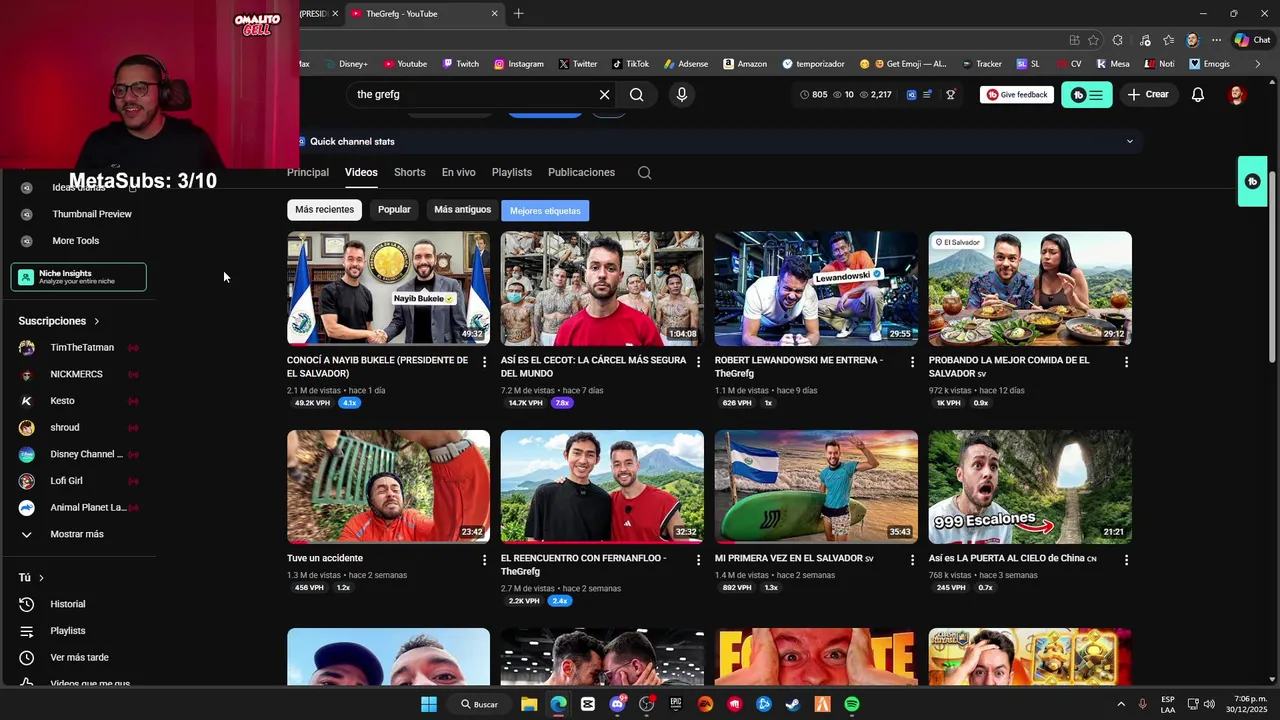The height and width of the screenshot is (720, 1280).
Task: Open the Twitch bookmark
Action: (x=461, y=64)
